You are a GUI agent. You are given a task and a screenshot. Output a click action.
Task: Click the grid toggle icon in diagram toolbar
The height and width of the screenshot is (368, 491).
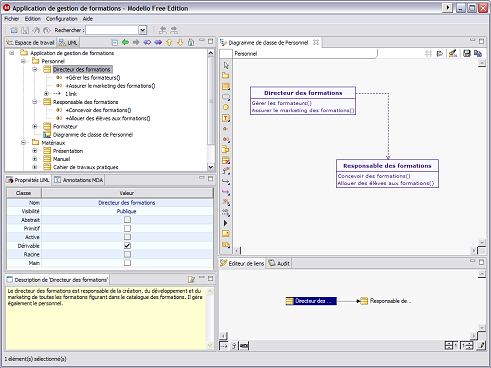[x=428, y=53]
